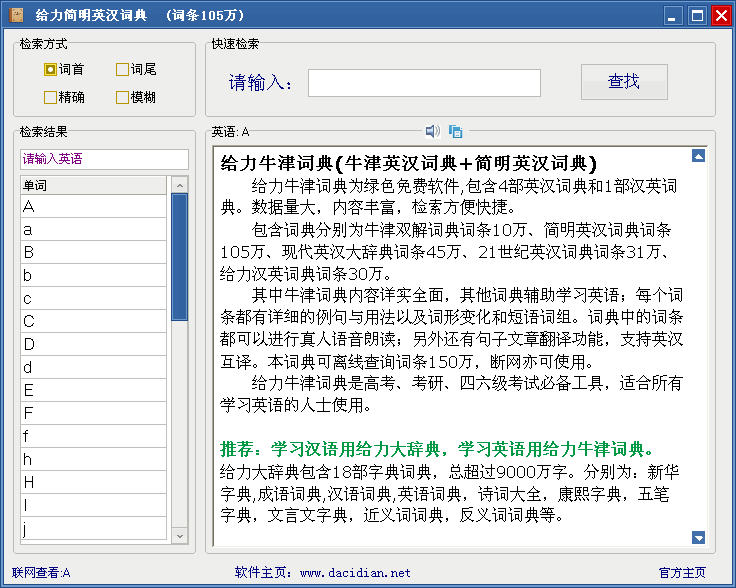This screenshot has width=736, height=588.
Task: Select lowercase 'b' in word list
Action: point(93,275)
